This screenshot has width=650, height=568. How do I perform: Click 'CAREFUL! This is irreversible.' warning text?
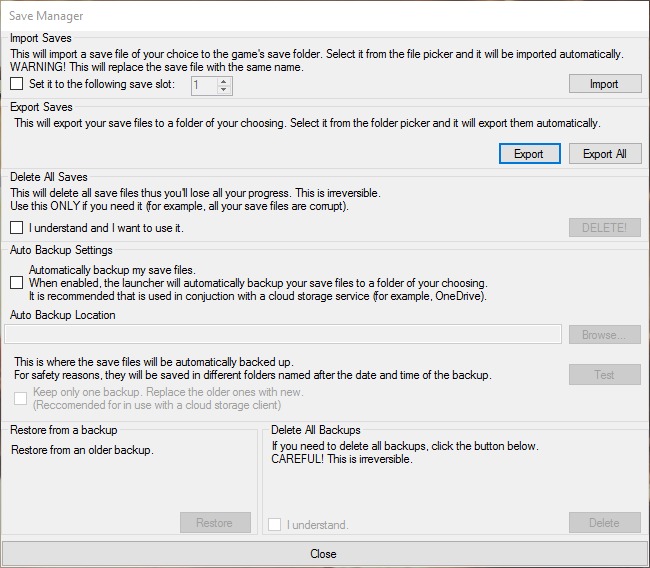pos(342,459)
